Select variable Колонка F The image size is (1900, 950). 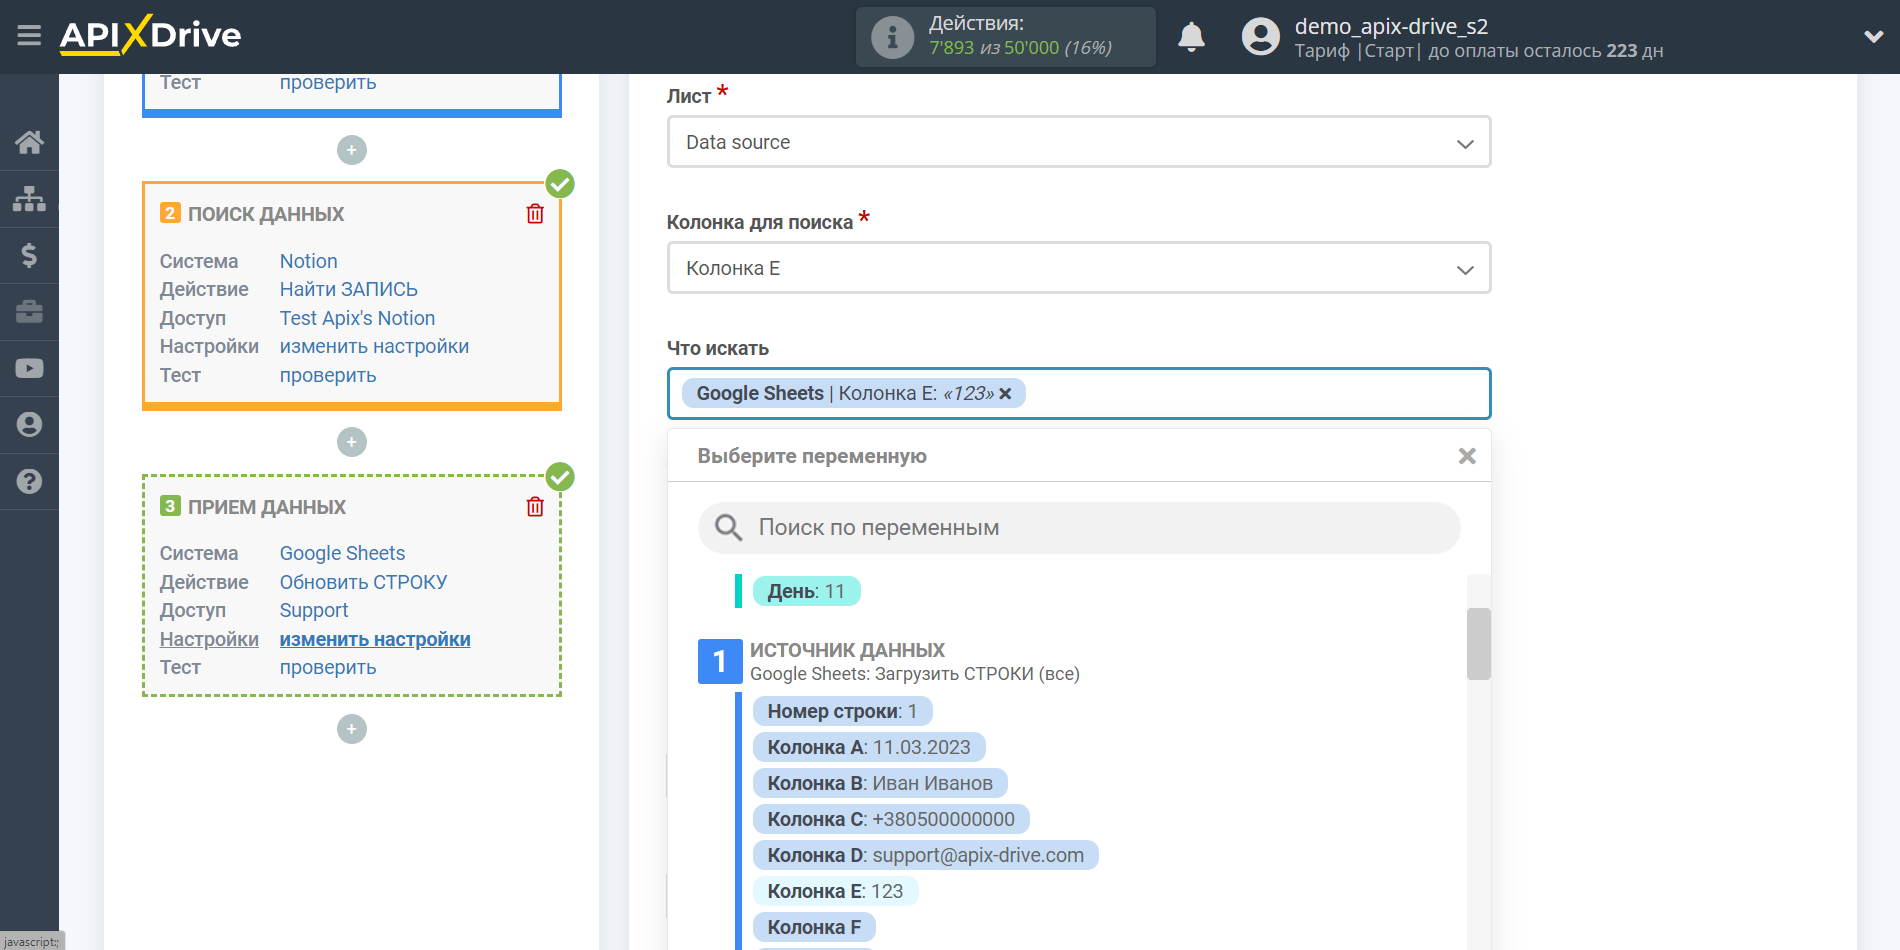point(814,927)
